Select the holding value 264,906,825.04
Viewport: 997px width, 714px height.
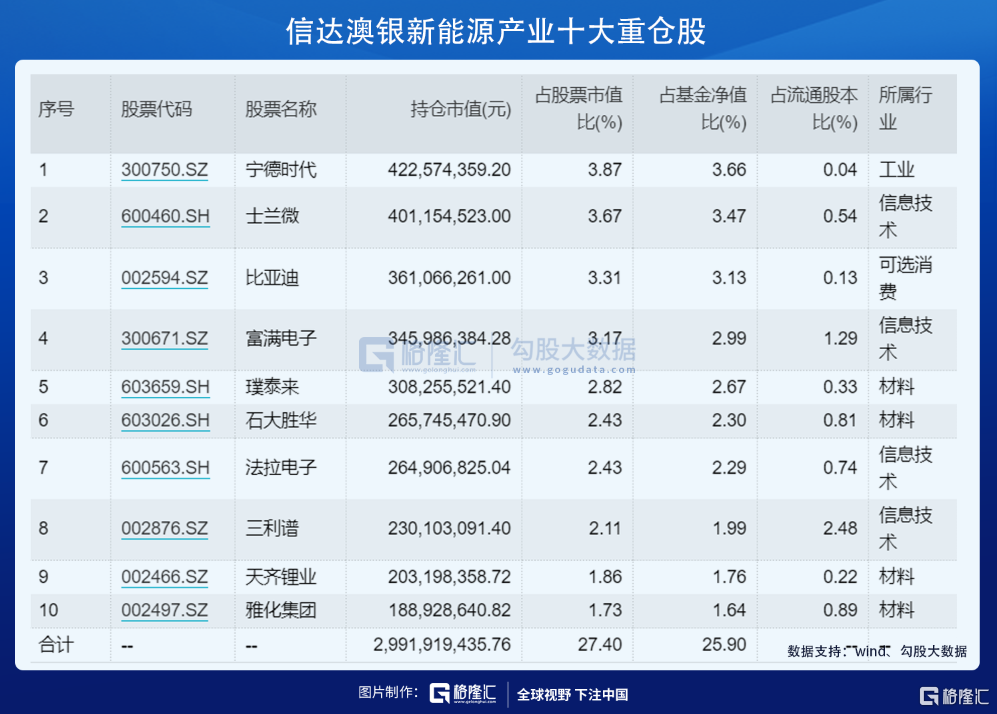(450, 468)
